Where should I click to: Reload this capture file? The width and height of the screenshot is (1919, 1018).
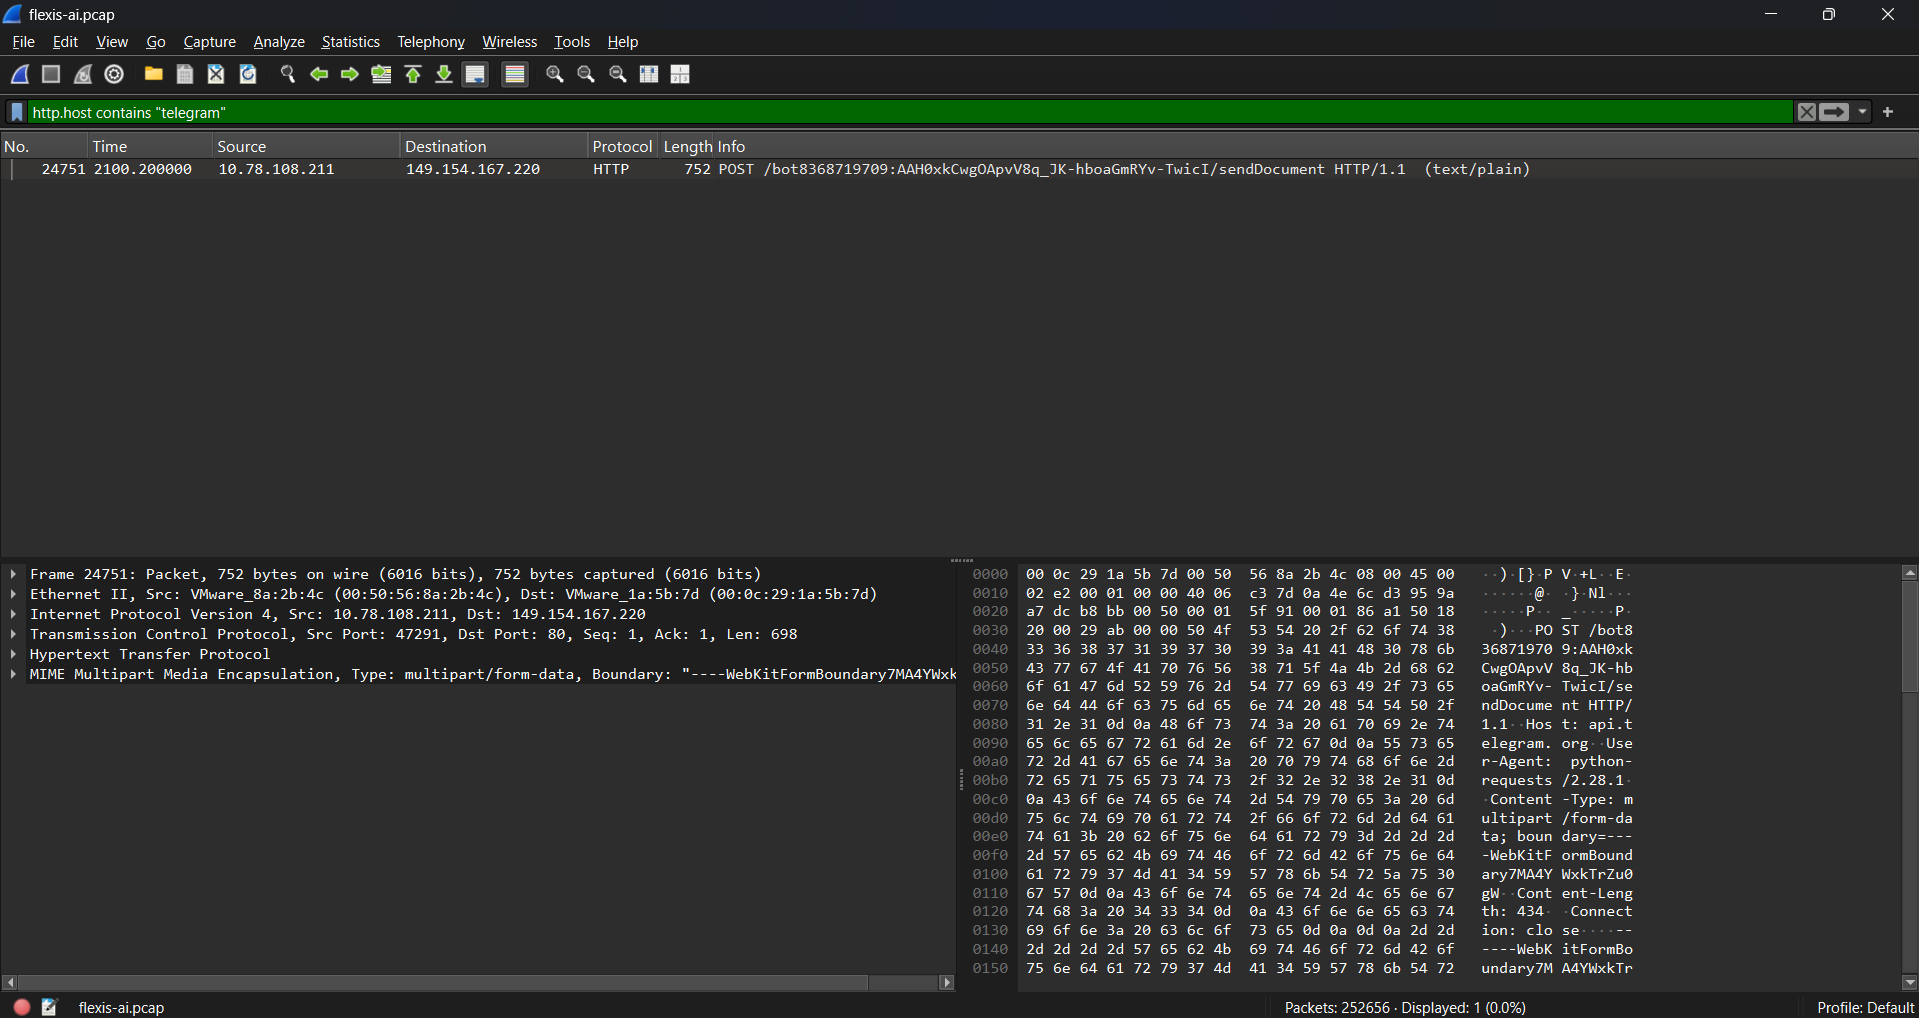pos(248,74)
